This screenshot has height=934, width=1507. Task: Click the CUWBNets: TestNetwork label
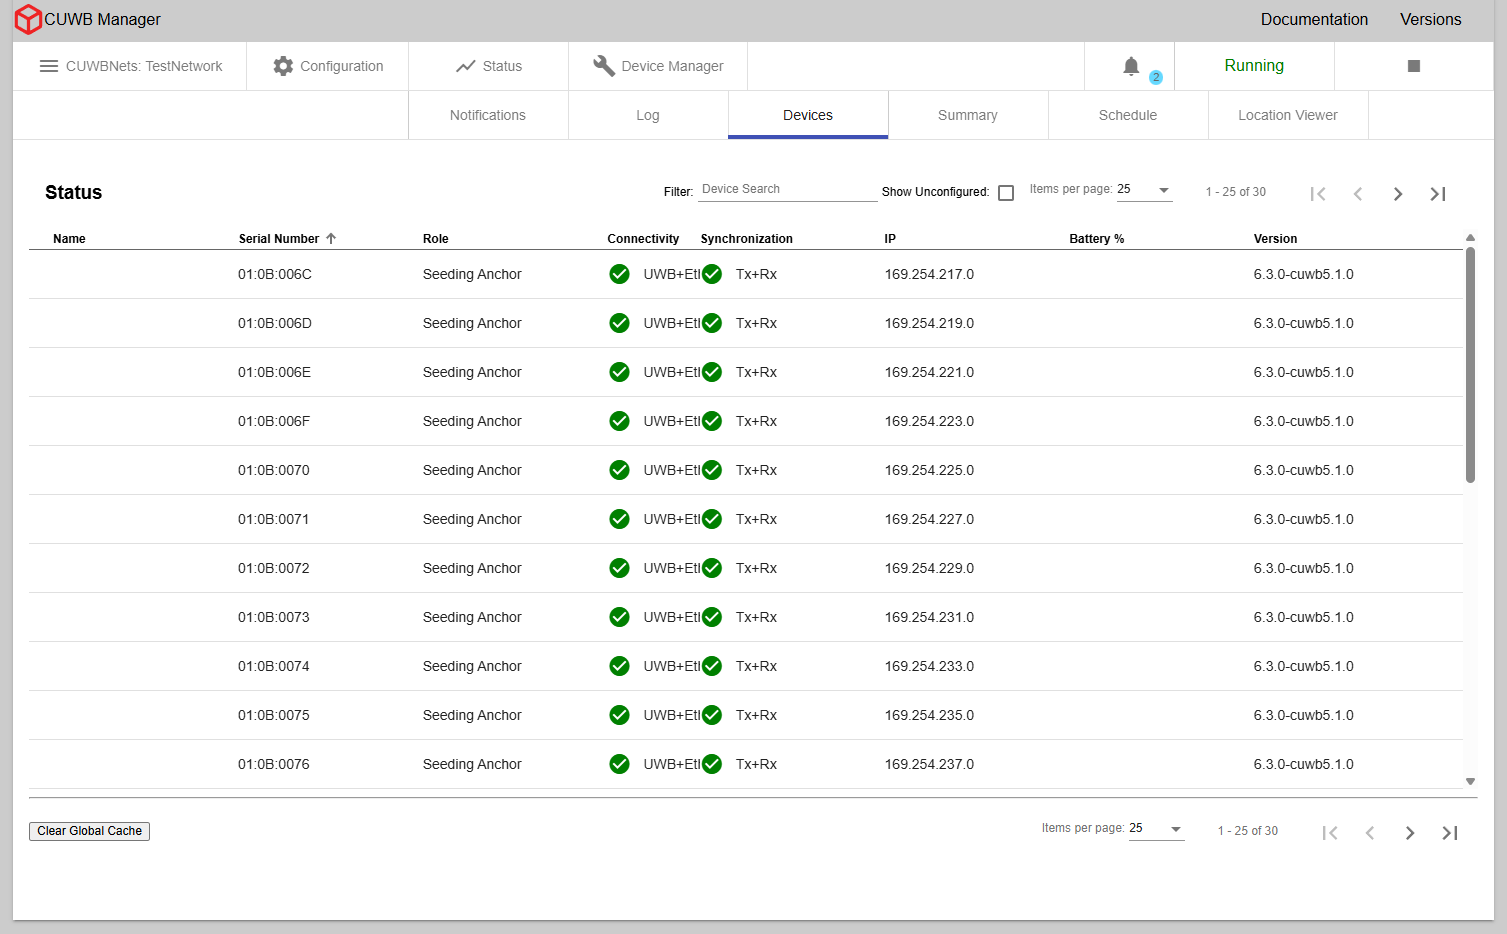coord(144,66)
